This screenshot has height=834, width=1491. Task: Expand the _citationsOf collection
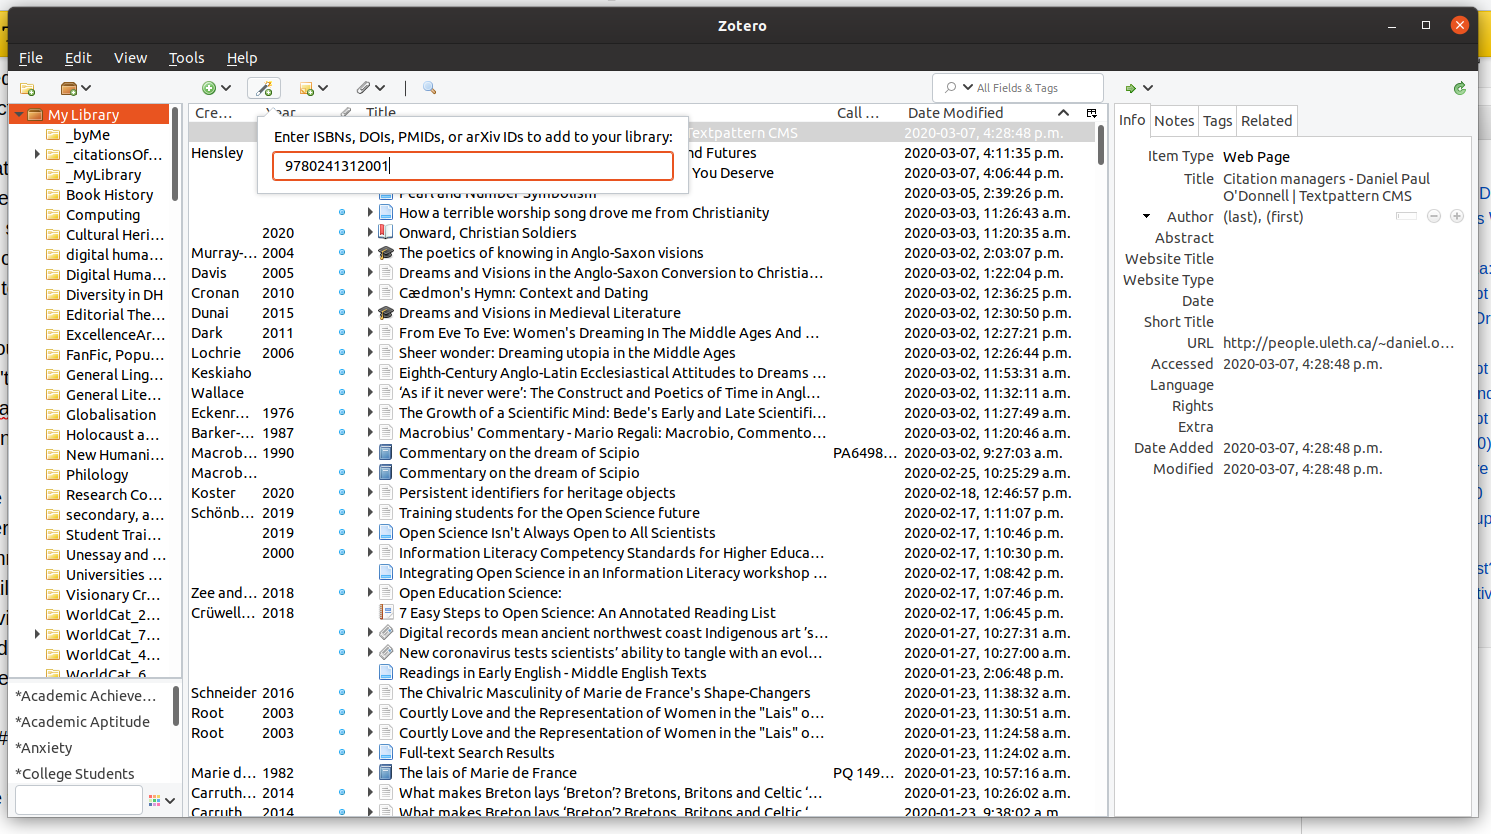coord(37,154)
